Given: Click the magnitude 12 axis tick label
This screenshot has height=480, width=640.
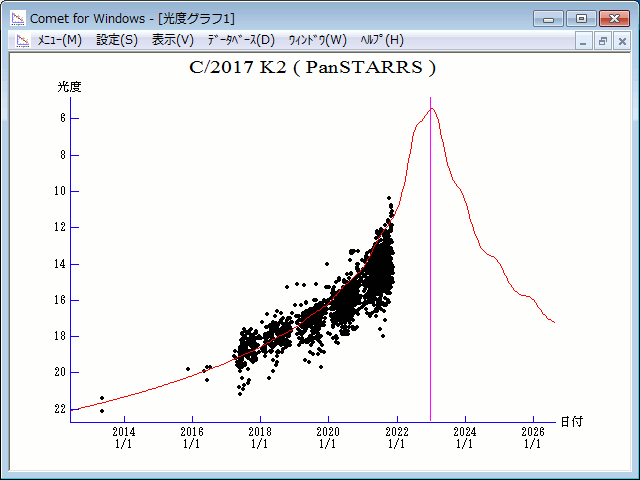Looking at the screenshot, I should coord(60,227).
